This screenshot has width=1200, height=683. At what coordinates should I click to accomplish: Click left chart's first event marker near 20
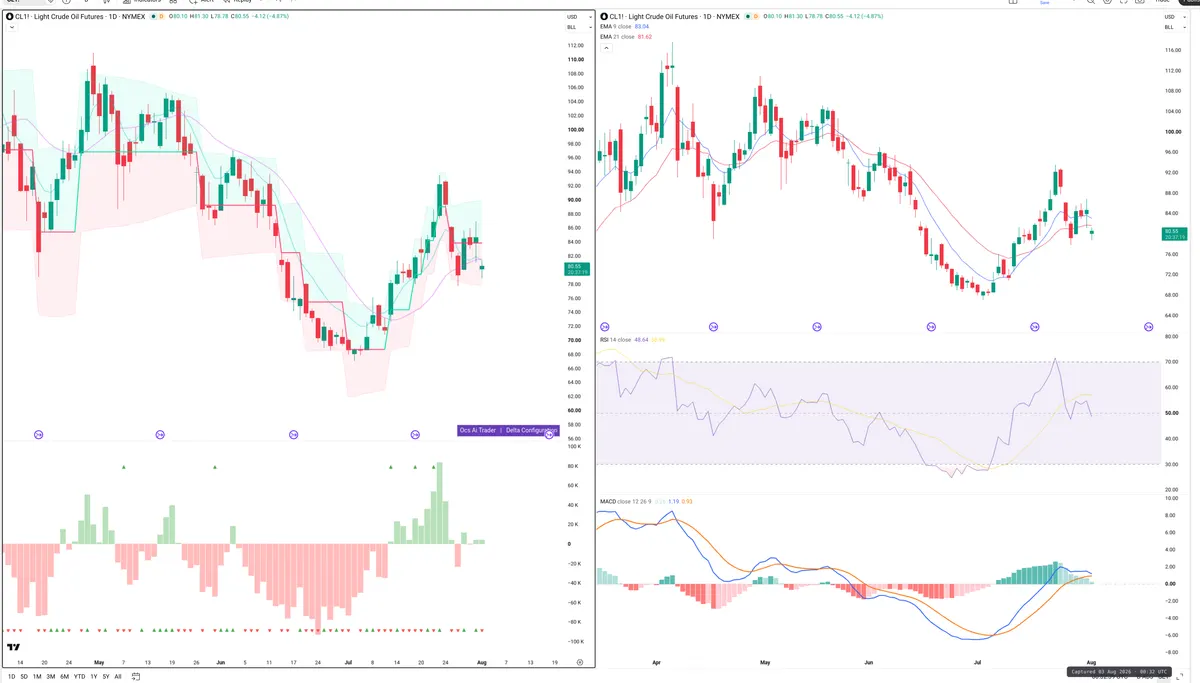39,434
